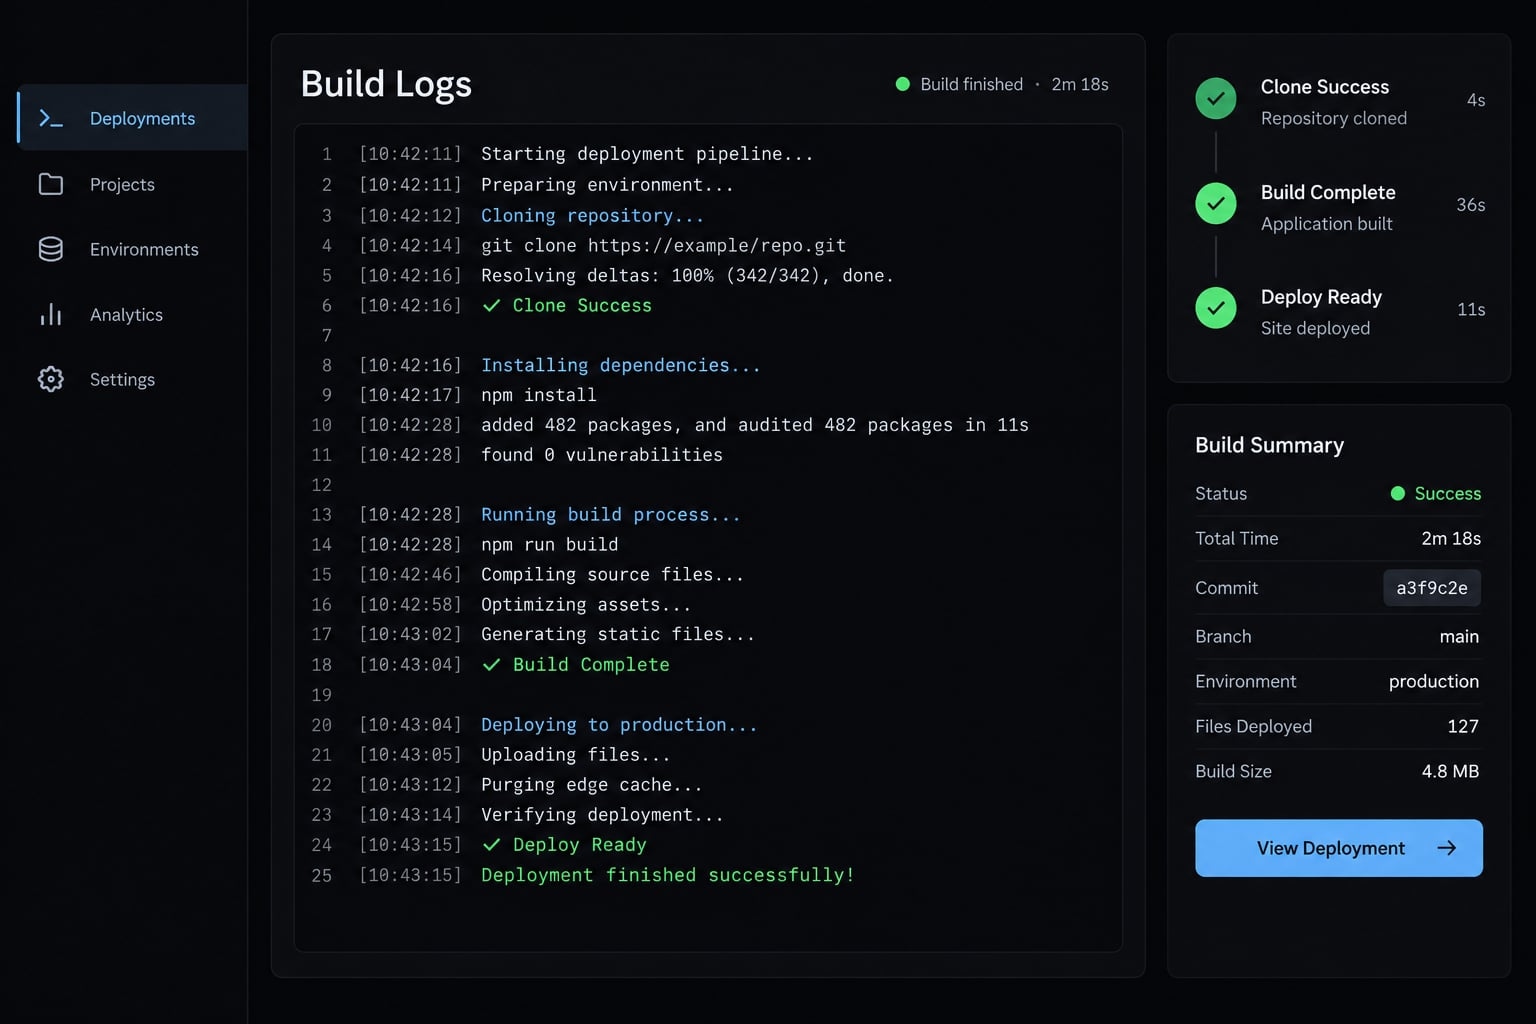Click the arrow in View Deployment button
The image size is (1536, 1024).
click(1446, 848)
